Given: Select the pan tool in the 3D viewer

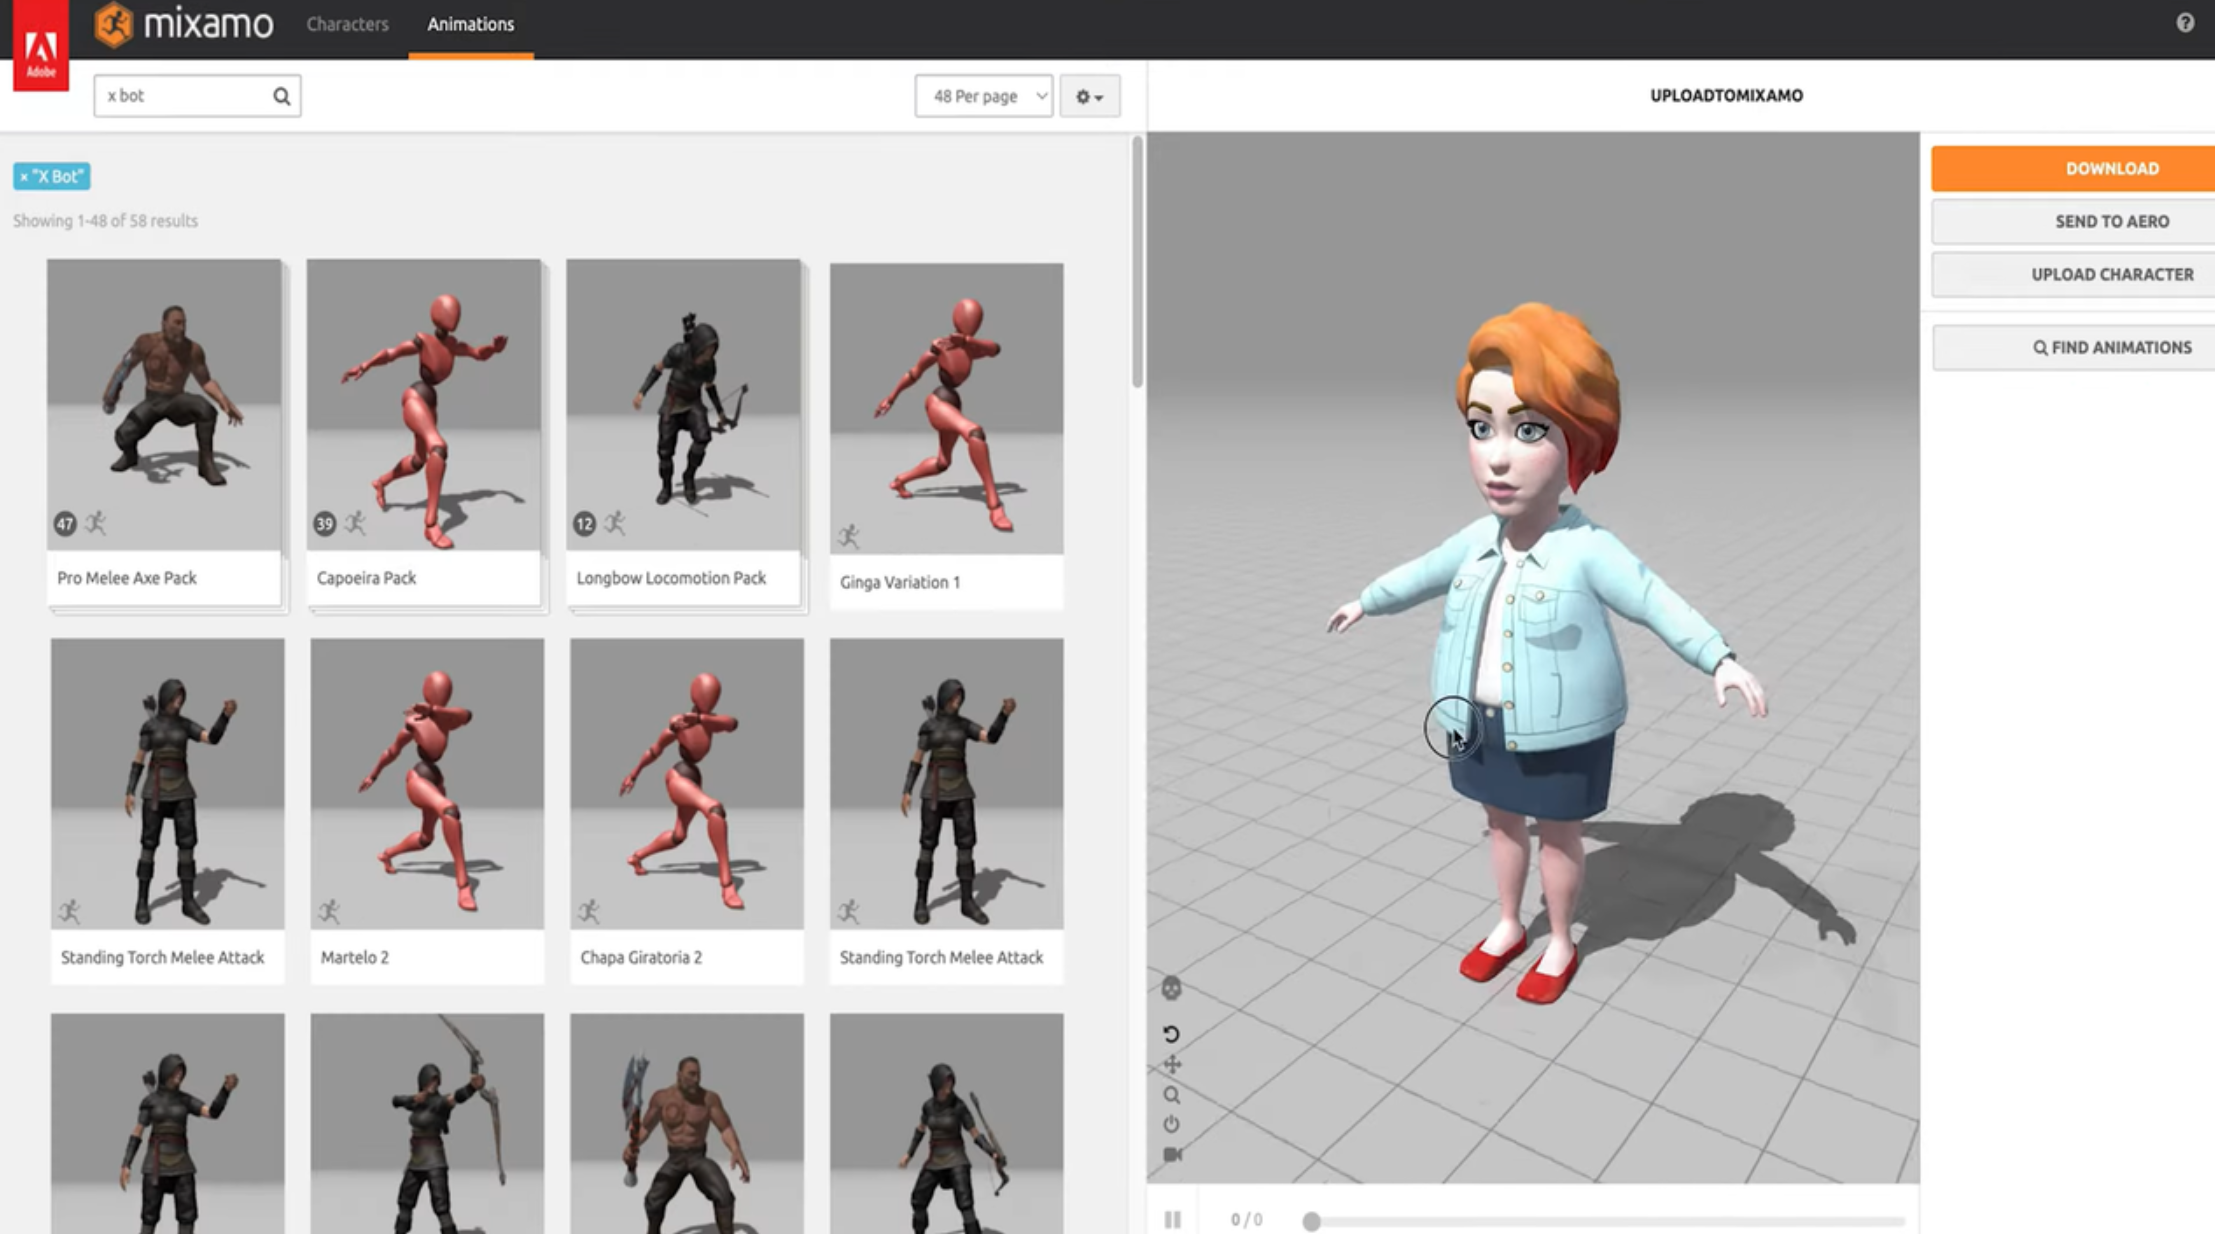Looking at the screenshot, I should pos(1171,1064).
